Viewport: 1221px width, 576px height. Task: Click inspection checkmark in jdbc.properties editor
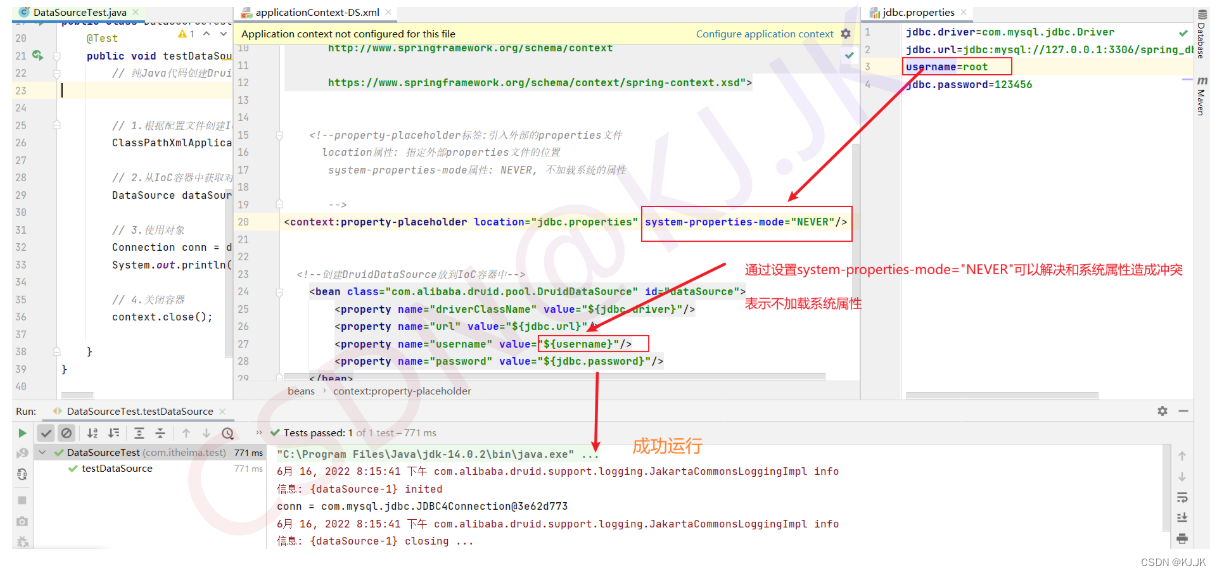coord(1184,32)
